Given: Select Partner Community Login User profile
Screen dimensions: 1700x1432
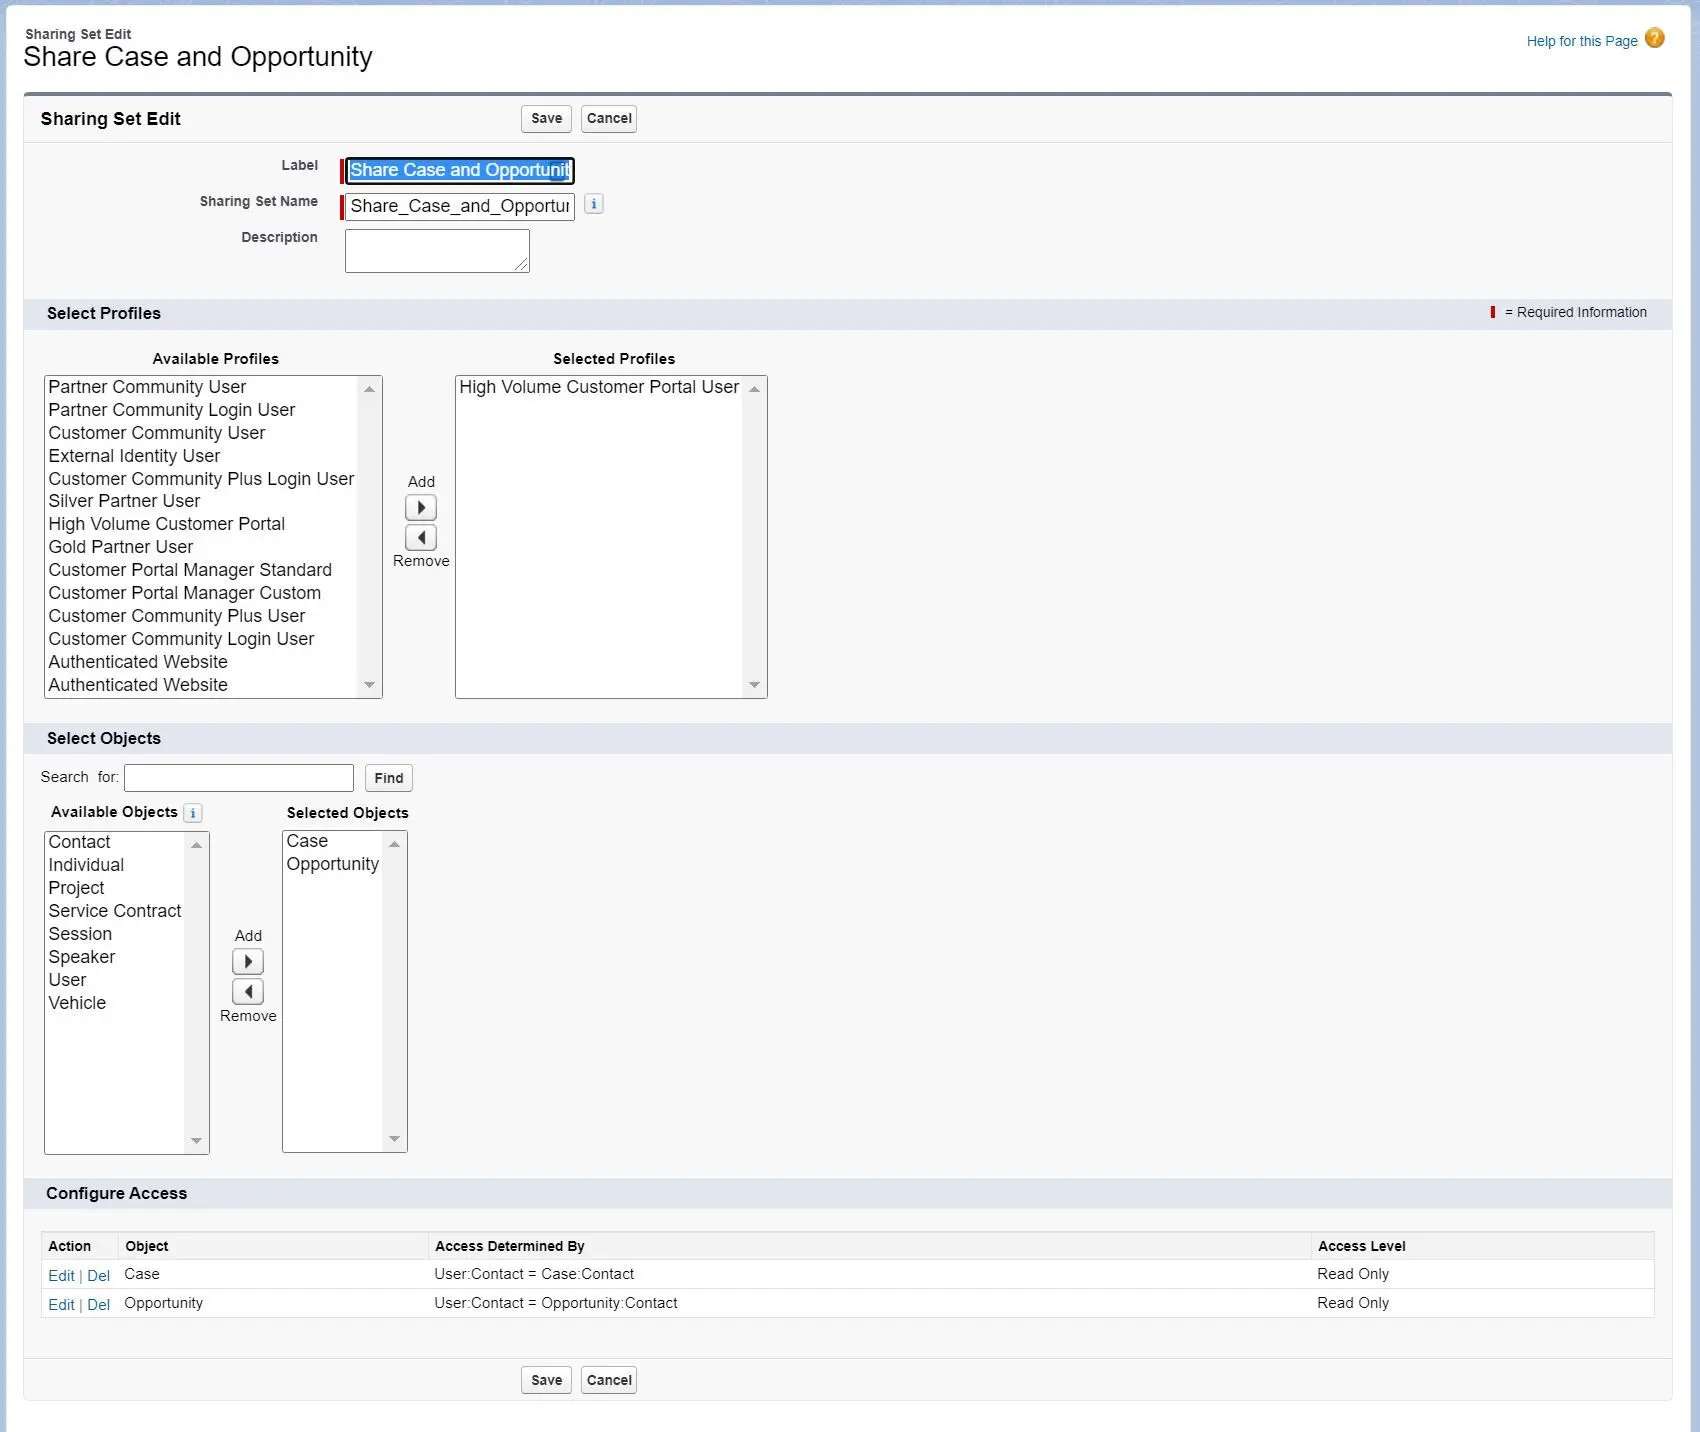Looking at the screenshot, I should tap(201, 410).
